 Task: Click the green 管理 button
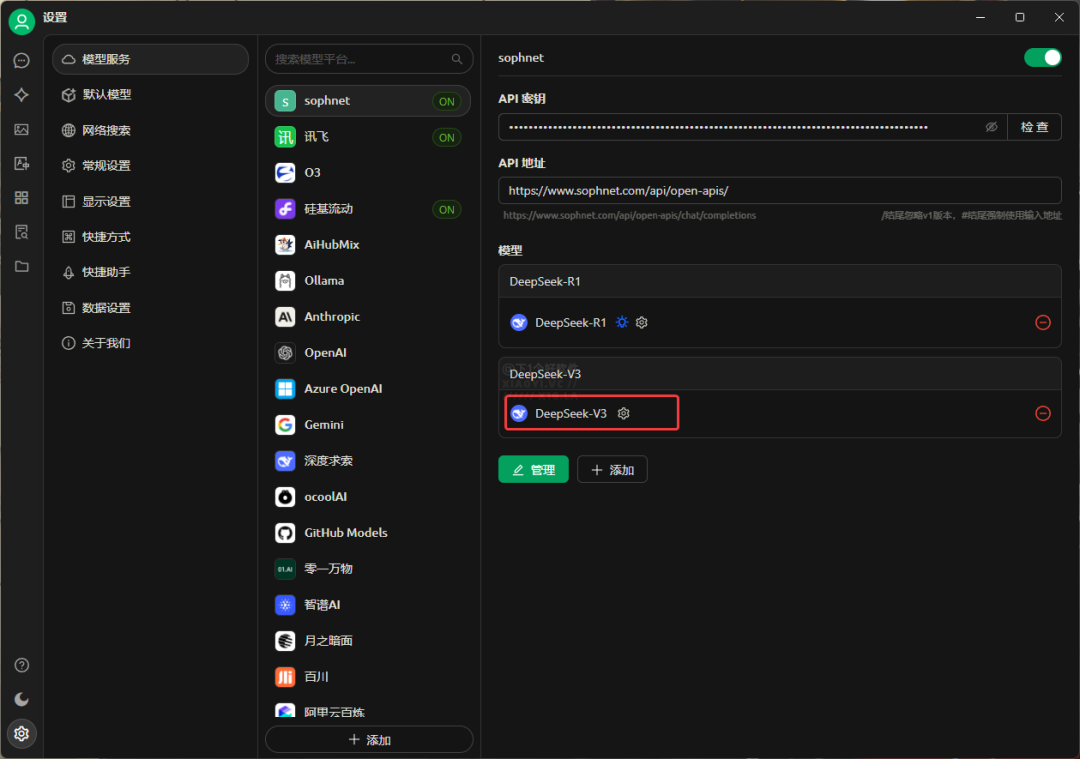(533, 470)
